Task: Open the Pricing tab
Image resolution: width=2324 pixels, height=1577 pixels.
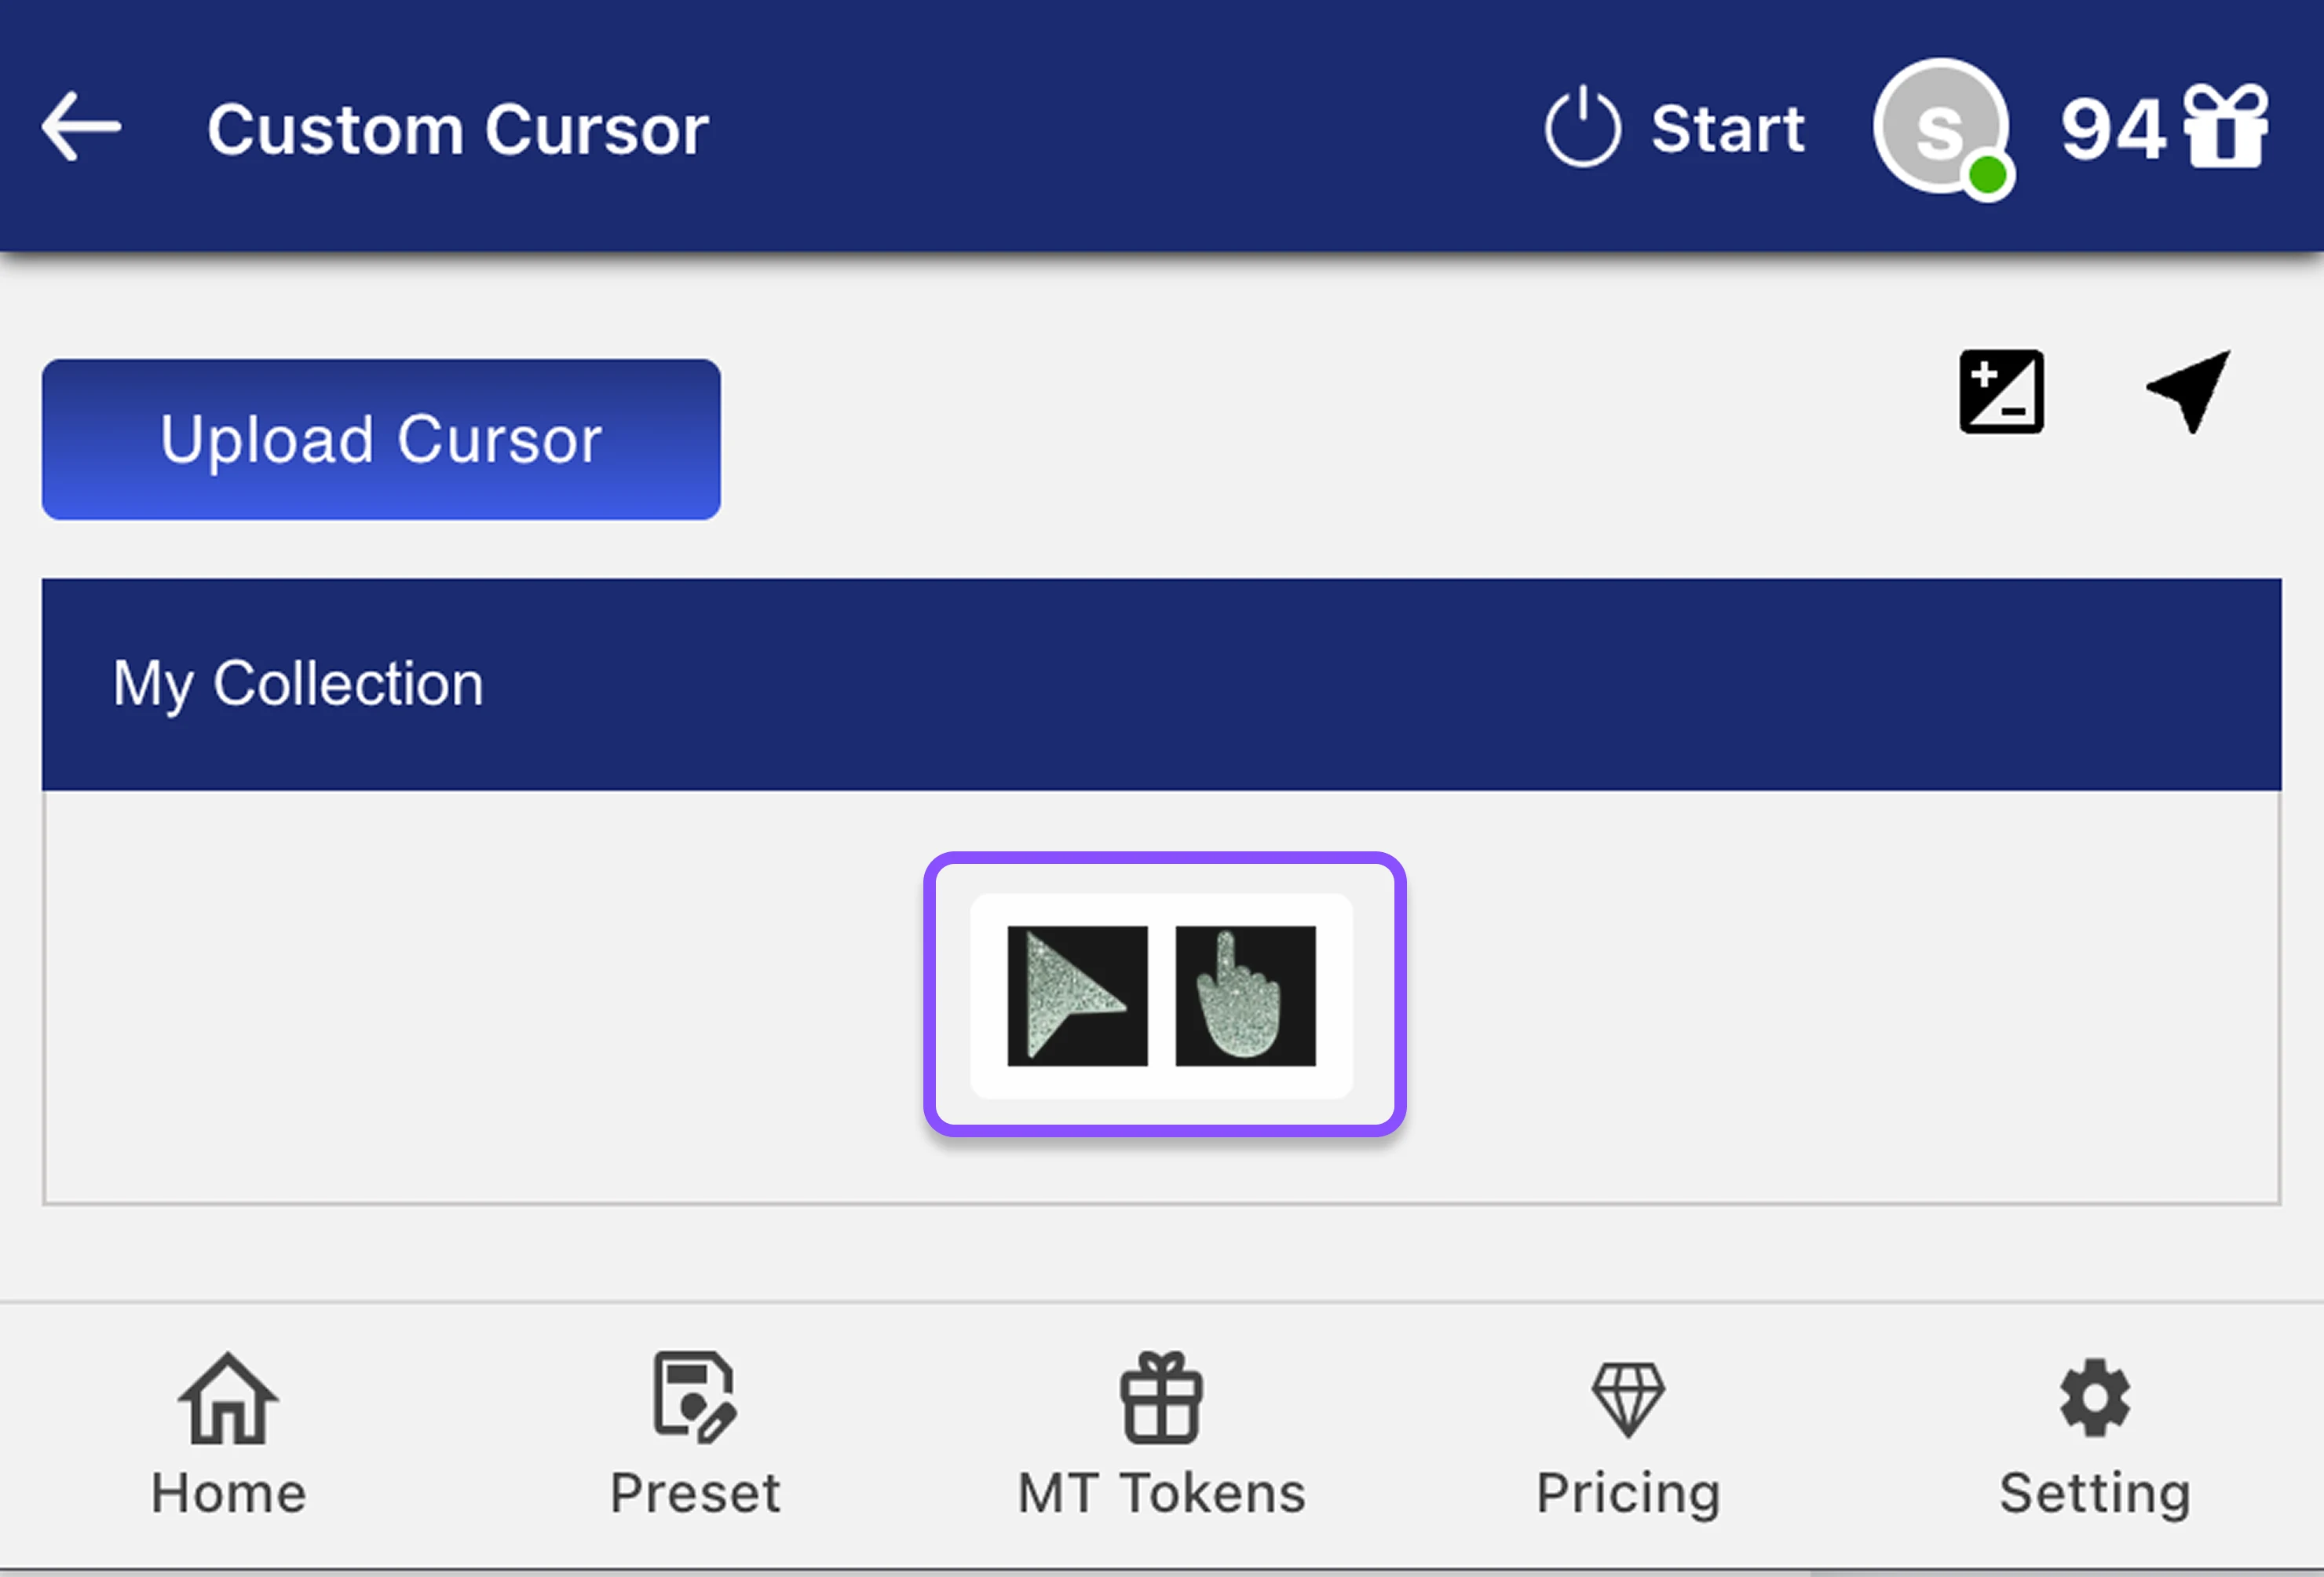Action: [x=1628, y=1437]
